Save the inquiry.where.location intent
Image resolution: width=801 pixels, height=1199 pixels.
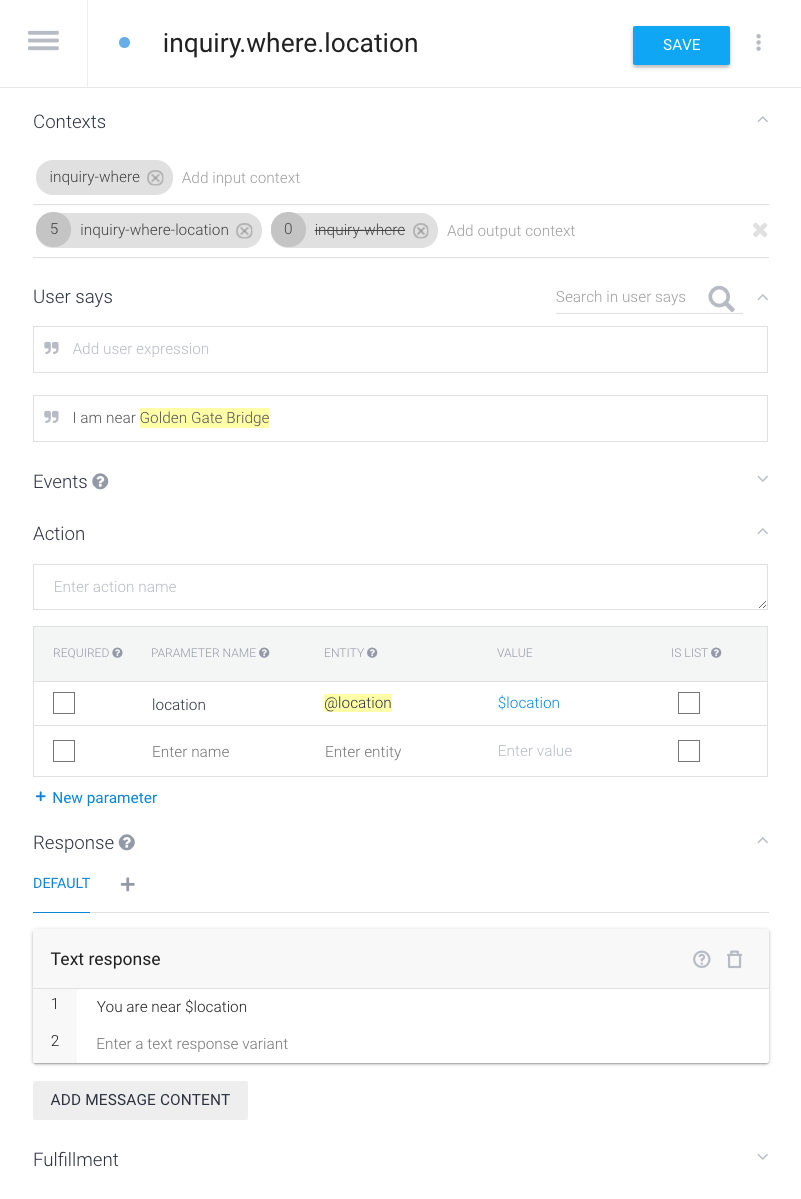click(681, 45)
